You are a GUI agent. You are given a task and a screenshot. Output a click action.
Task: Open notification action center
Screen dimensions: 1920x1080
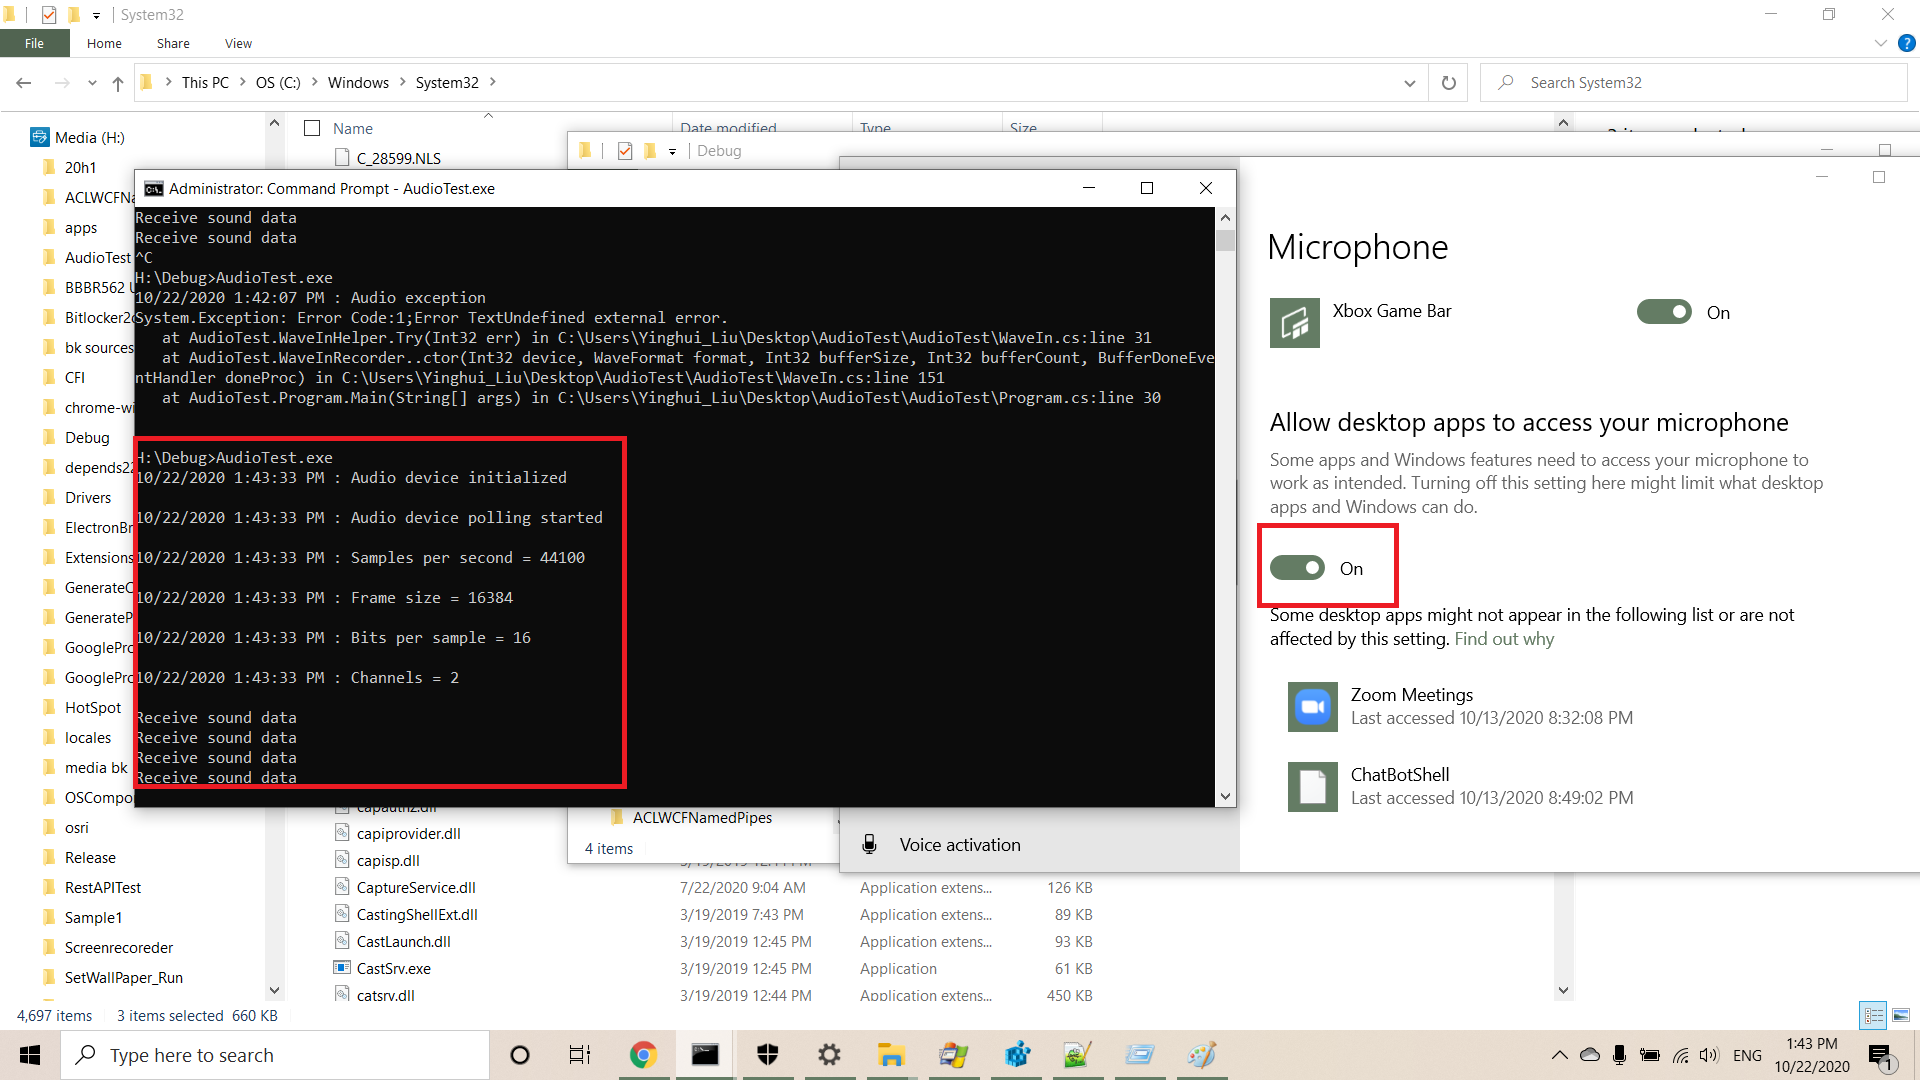click(x=1881, y=1055)
